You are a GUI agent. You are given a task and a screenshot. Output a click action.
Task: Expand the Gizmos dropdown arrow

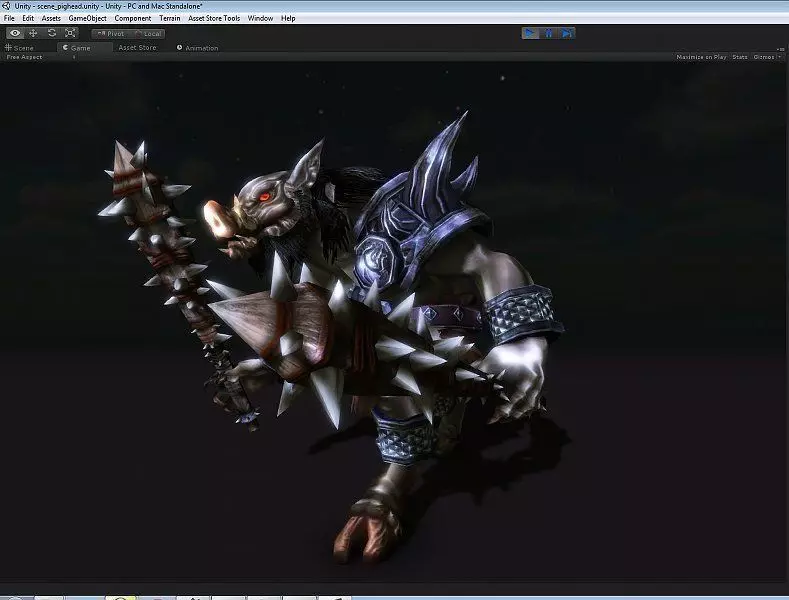click(780, 57)
